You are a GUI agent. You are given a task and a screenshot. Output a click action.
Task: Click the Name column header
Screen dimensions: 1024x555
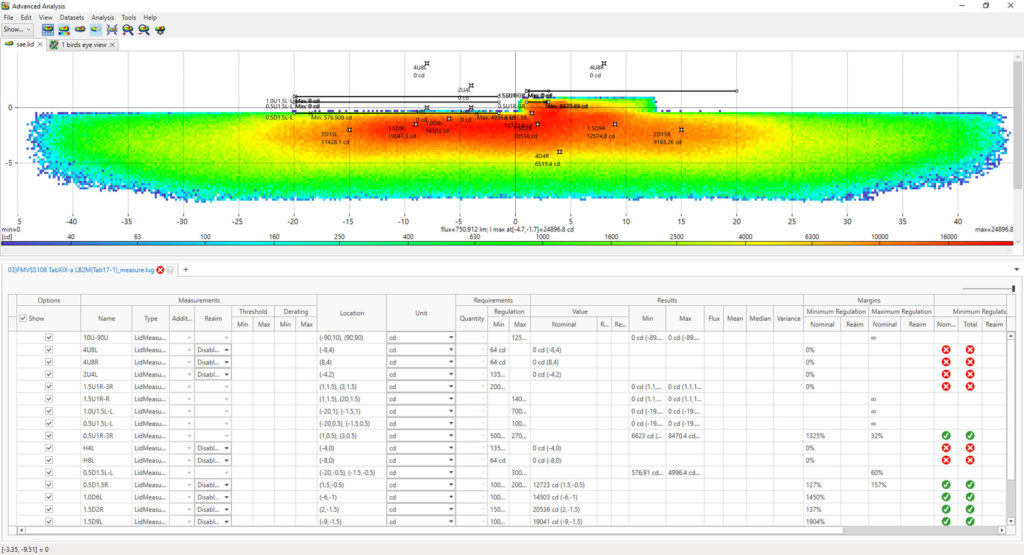pyautogui.click(x=106, y=319)
